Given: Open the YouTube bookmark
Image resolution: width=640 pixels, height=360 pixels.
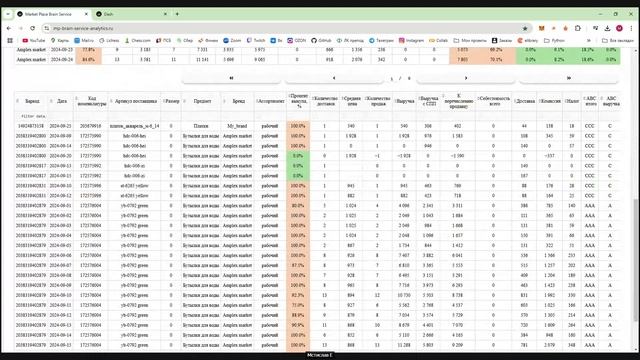Looking at the screenshot, I should [33, 40].
